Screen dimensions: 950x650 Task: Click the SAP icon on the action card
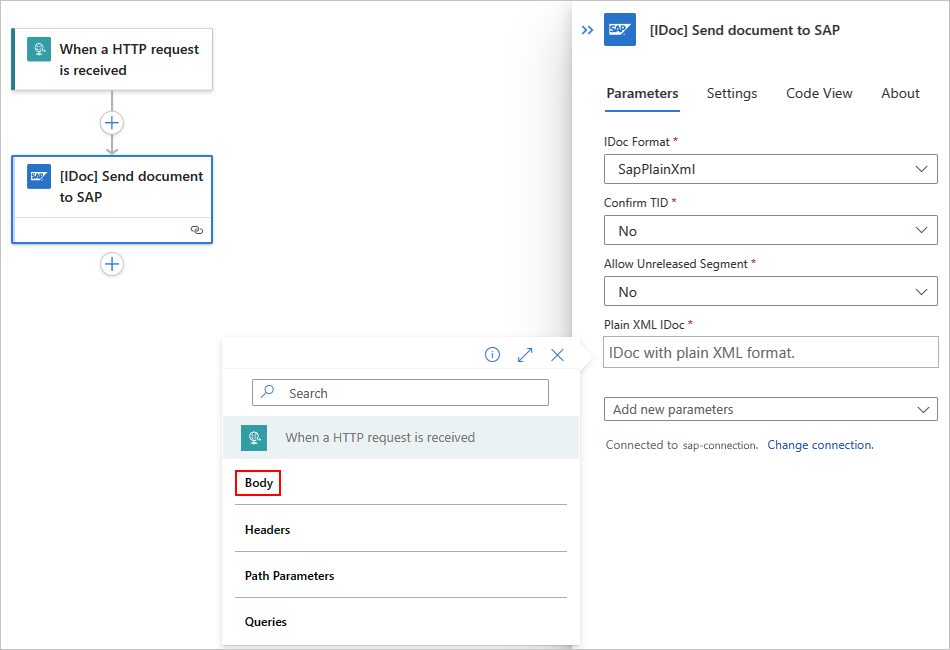(39, 177)
